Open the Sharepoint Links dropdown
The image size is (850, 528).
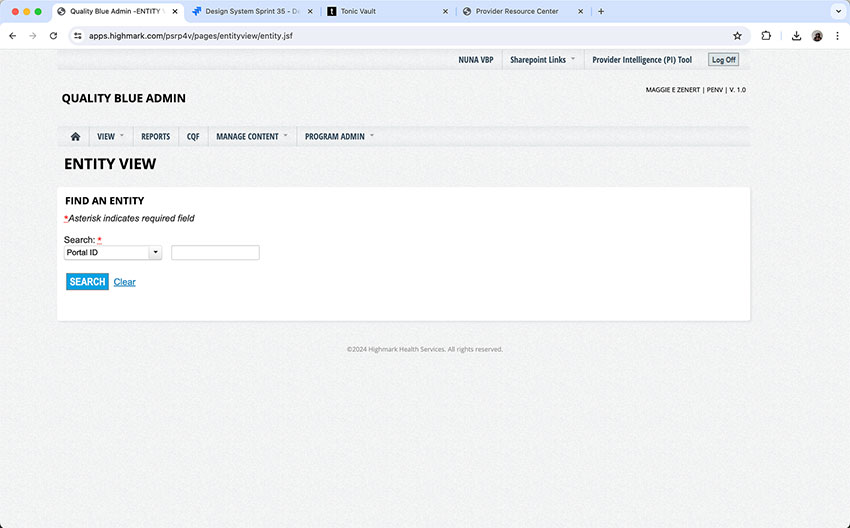542,60
